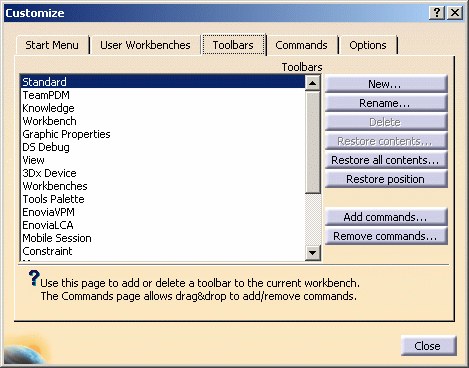469x368 pixels.
Task: Click Restore all contents... button
Action: (386, 160)
